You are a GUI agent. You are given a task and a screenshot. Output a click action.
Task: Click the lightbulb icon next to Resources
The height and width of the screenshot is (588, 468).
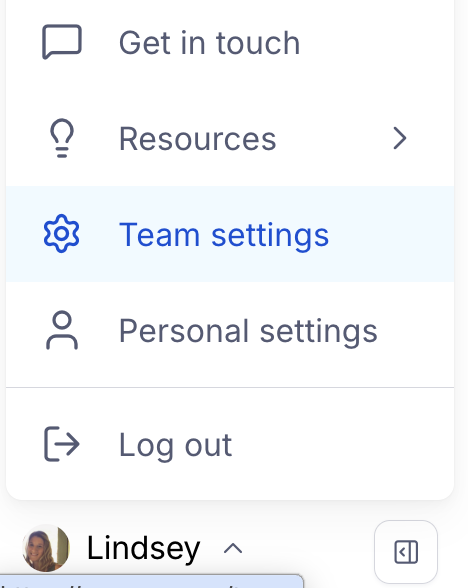[x=62, y=138]
